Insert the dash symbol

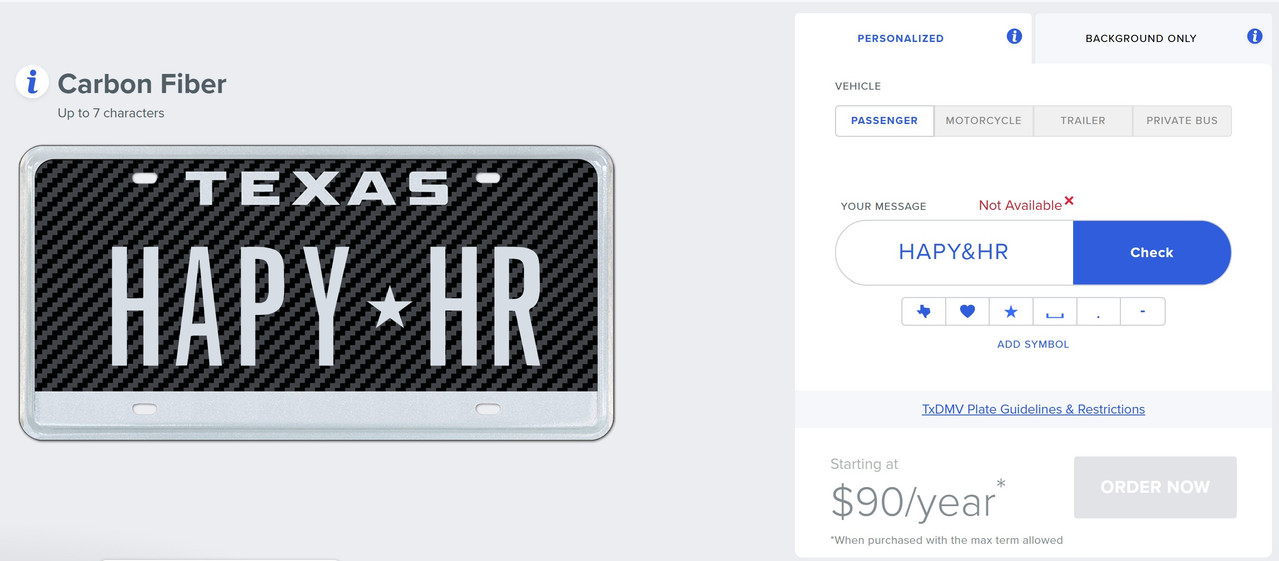pos(1143,312)
